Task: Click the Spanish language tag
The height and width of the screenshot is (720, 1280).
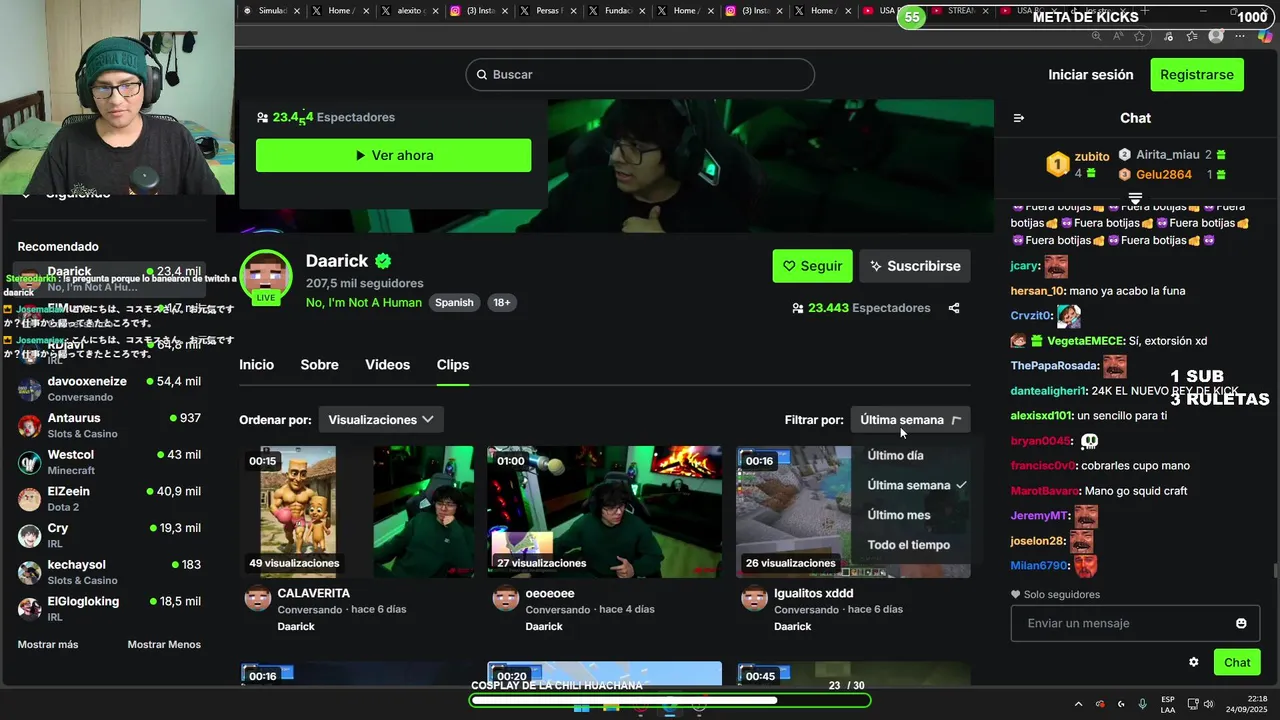Action: point(454,303)
